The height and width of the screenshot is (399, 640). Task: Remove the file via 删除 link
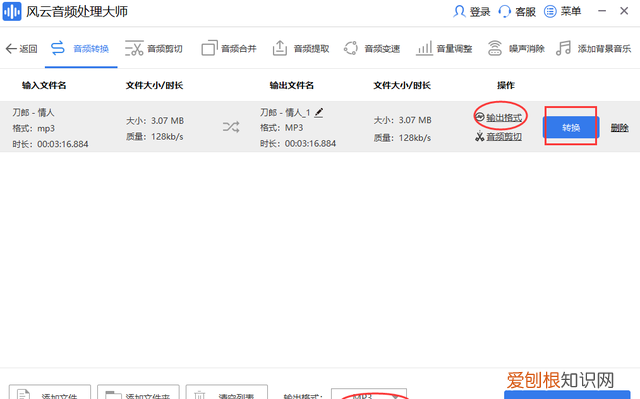coord(619,128)
